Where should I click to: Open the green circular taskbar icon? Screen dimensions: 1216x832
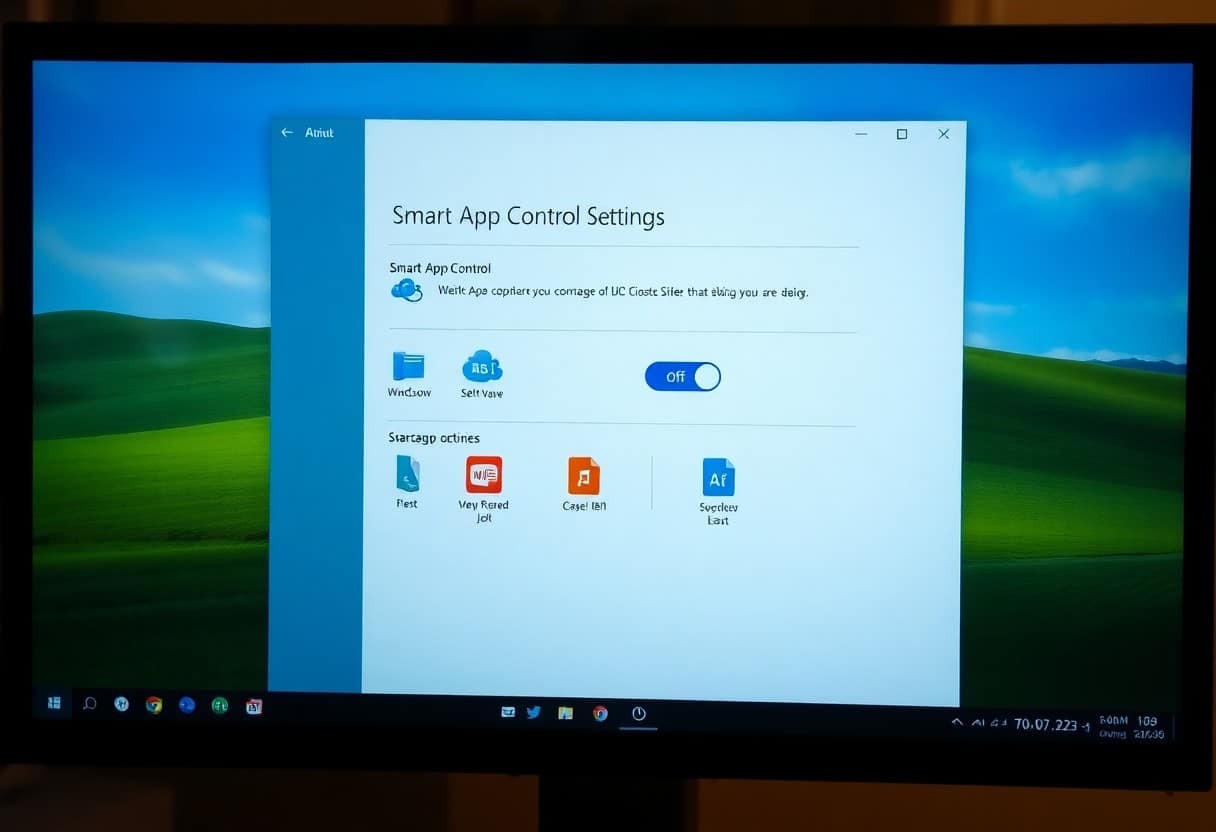tap(219, 705)
